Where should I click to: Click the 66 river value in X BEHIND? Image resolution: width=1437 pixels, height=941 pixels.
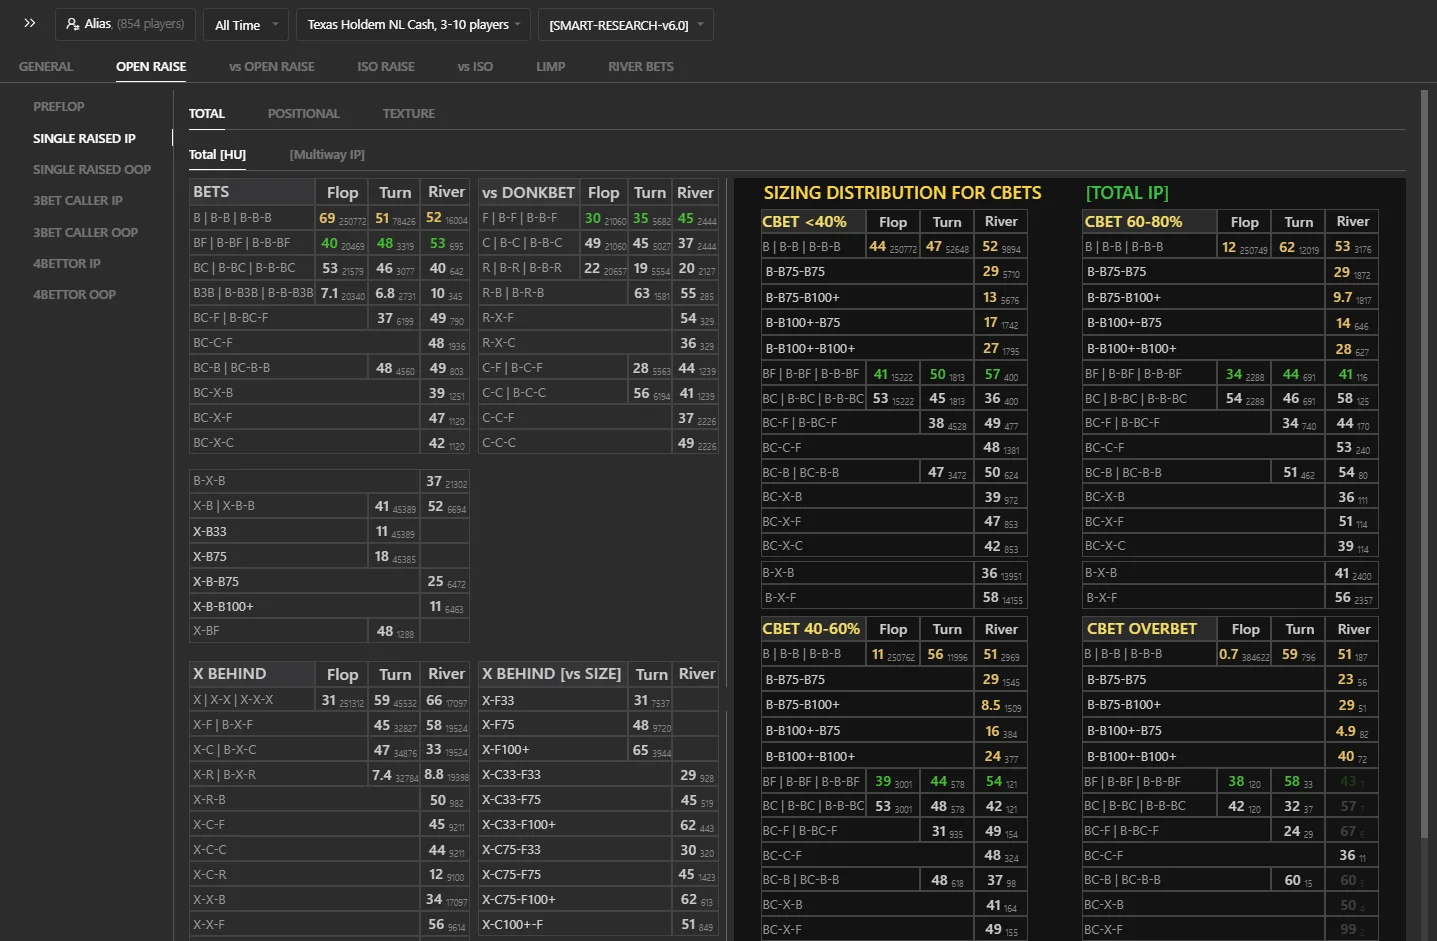click(434, 700)
